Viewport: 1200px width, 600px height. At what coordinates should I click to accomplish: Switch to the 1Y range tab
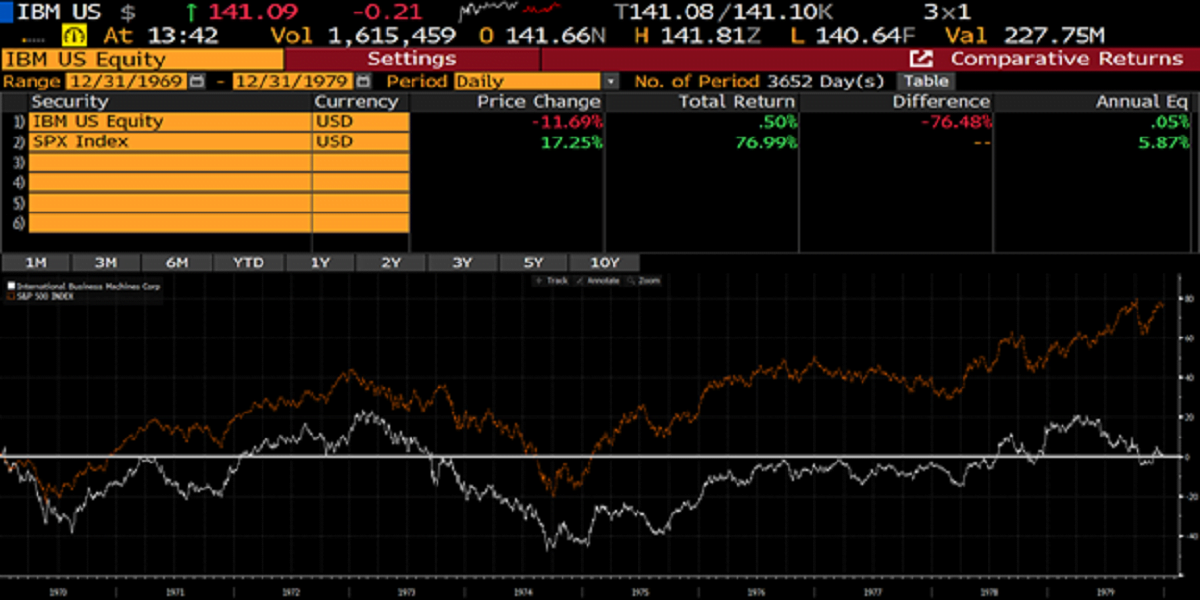coord(320,262)
